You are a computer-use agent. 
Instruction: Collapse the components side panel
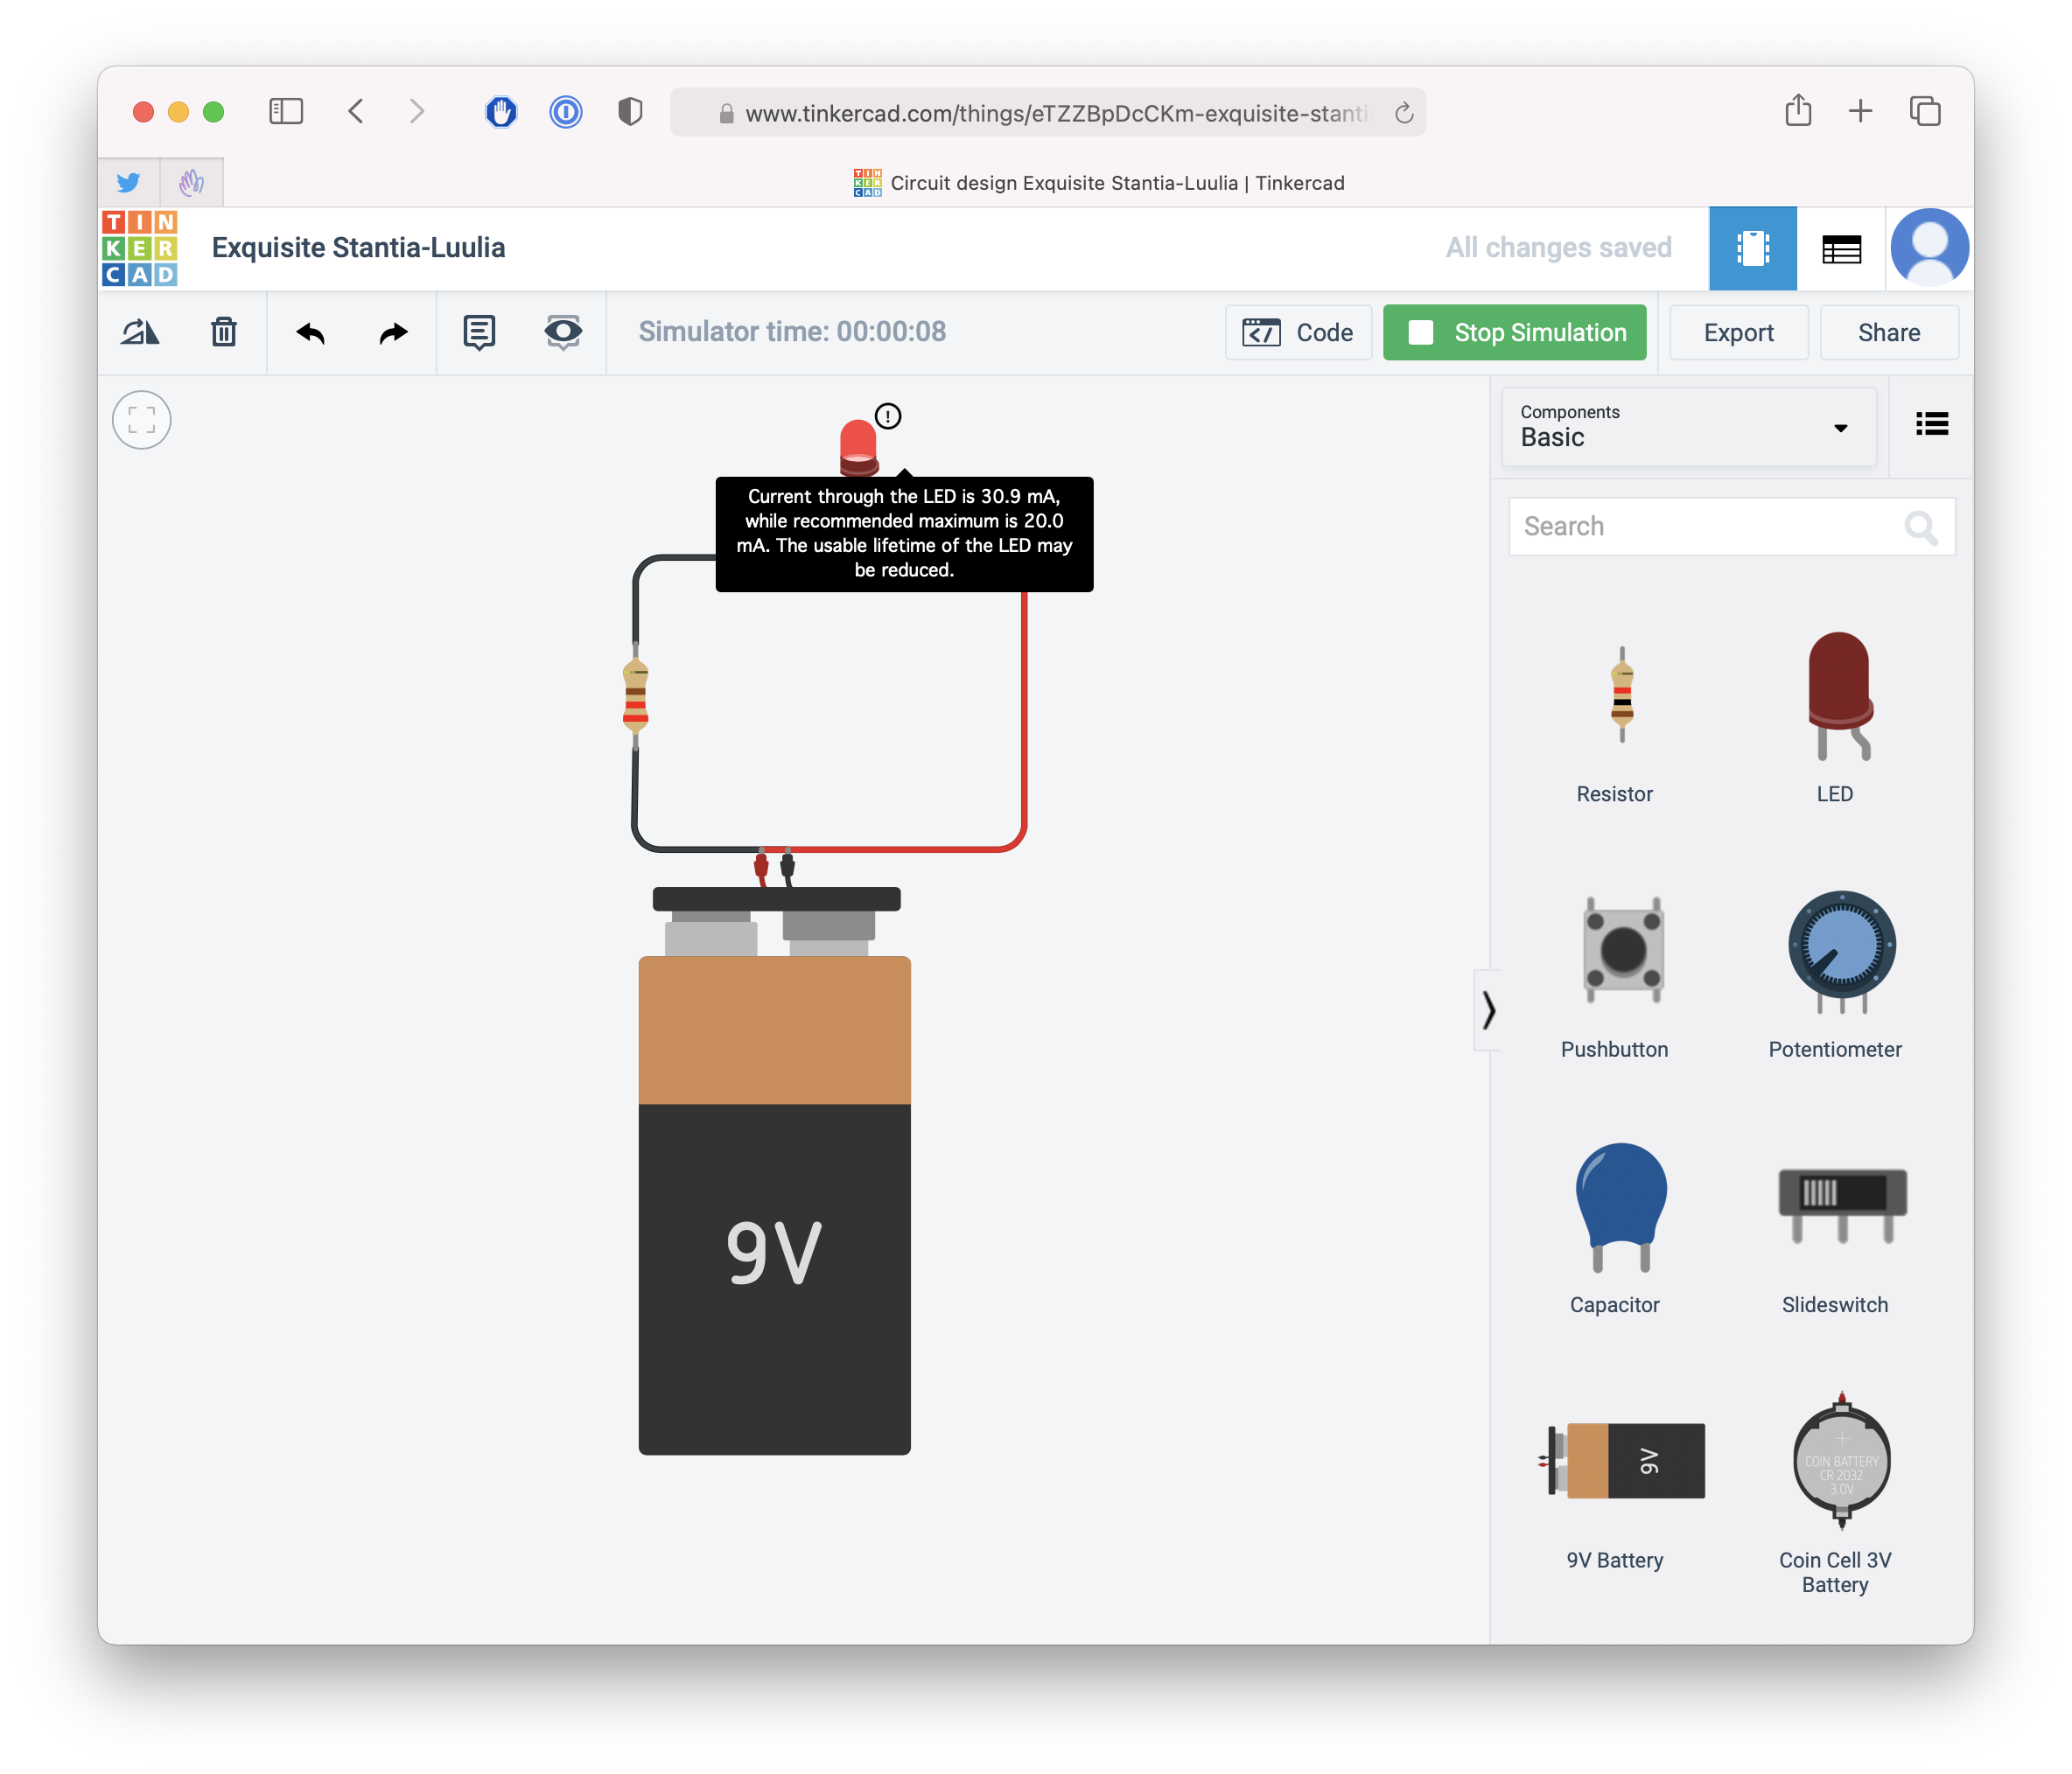[x=1488, y=1010]
